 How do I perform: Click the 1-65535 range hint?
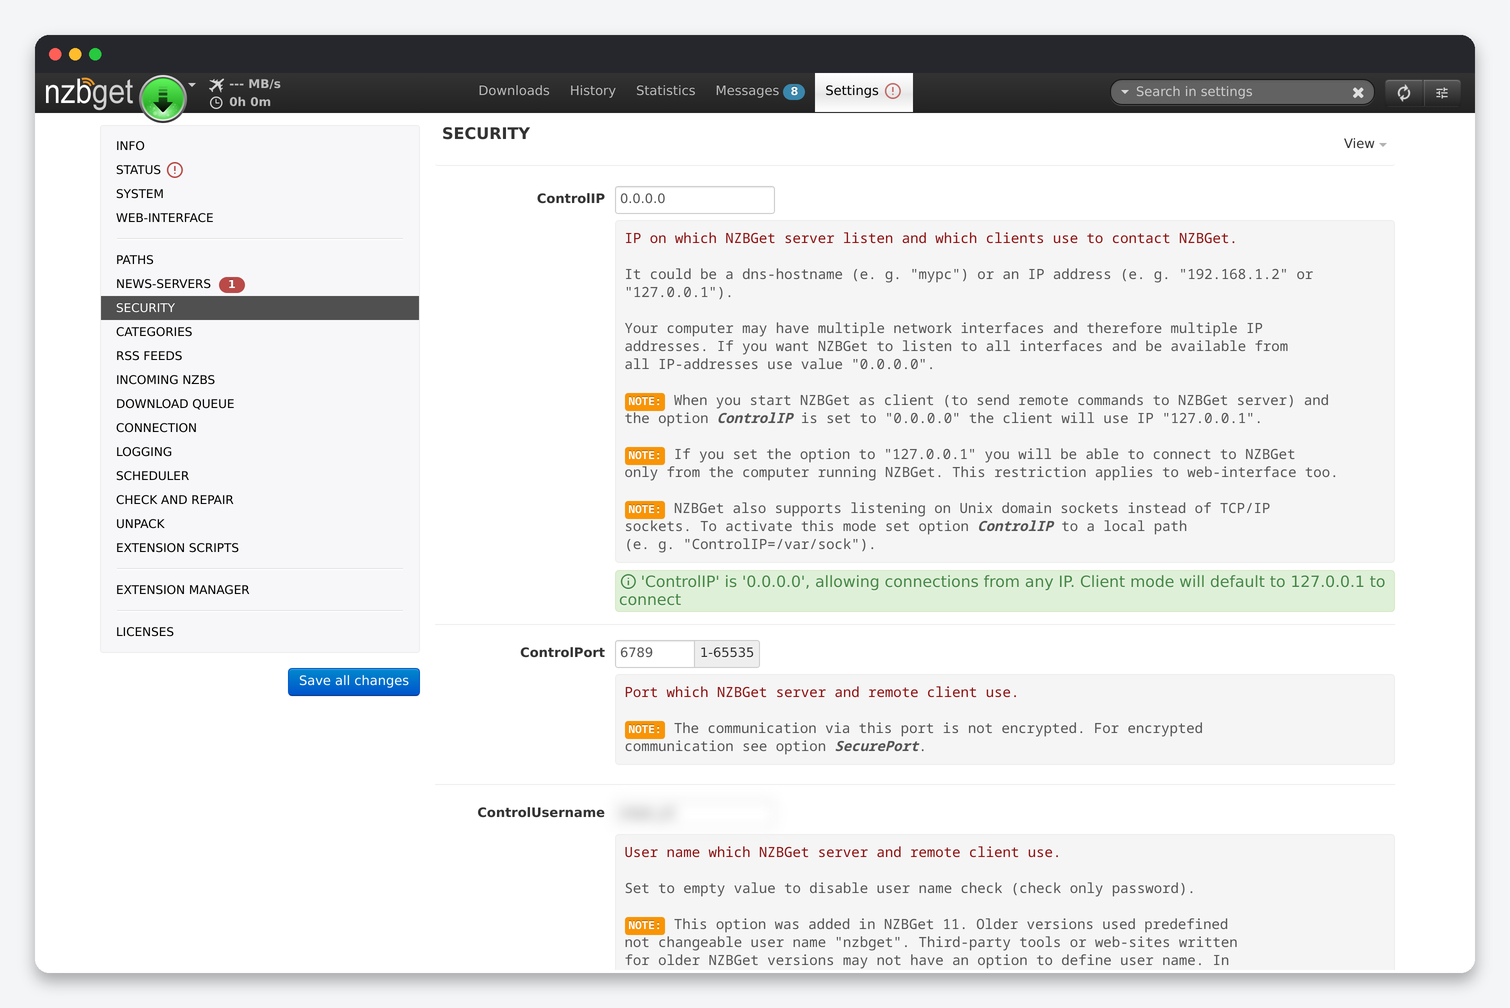point(727,653)
